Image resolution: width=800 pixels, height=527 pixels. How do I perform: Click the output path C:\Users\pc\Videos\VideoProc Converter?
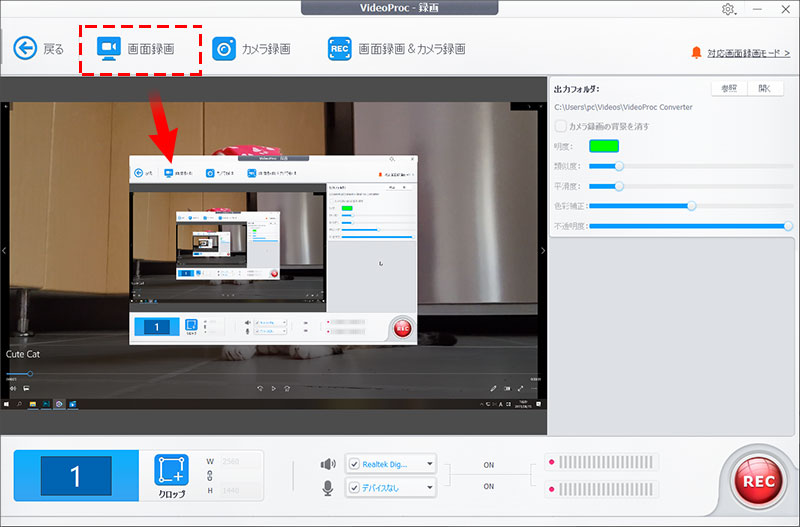tap(623, 107)
